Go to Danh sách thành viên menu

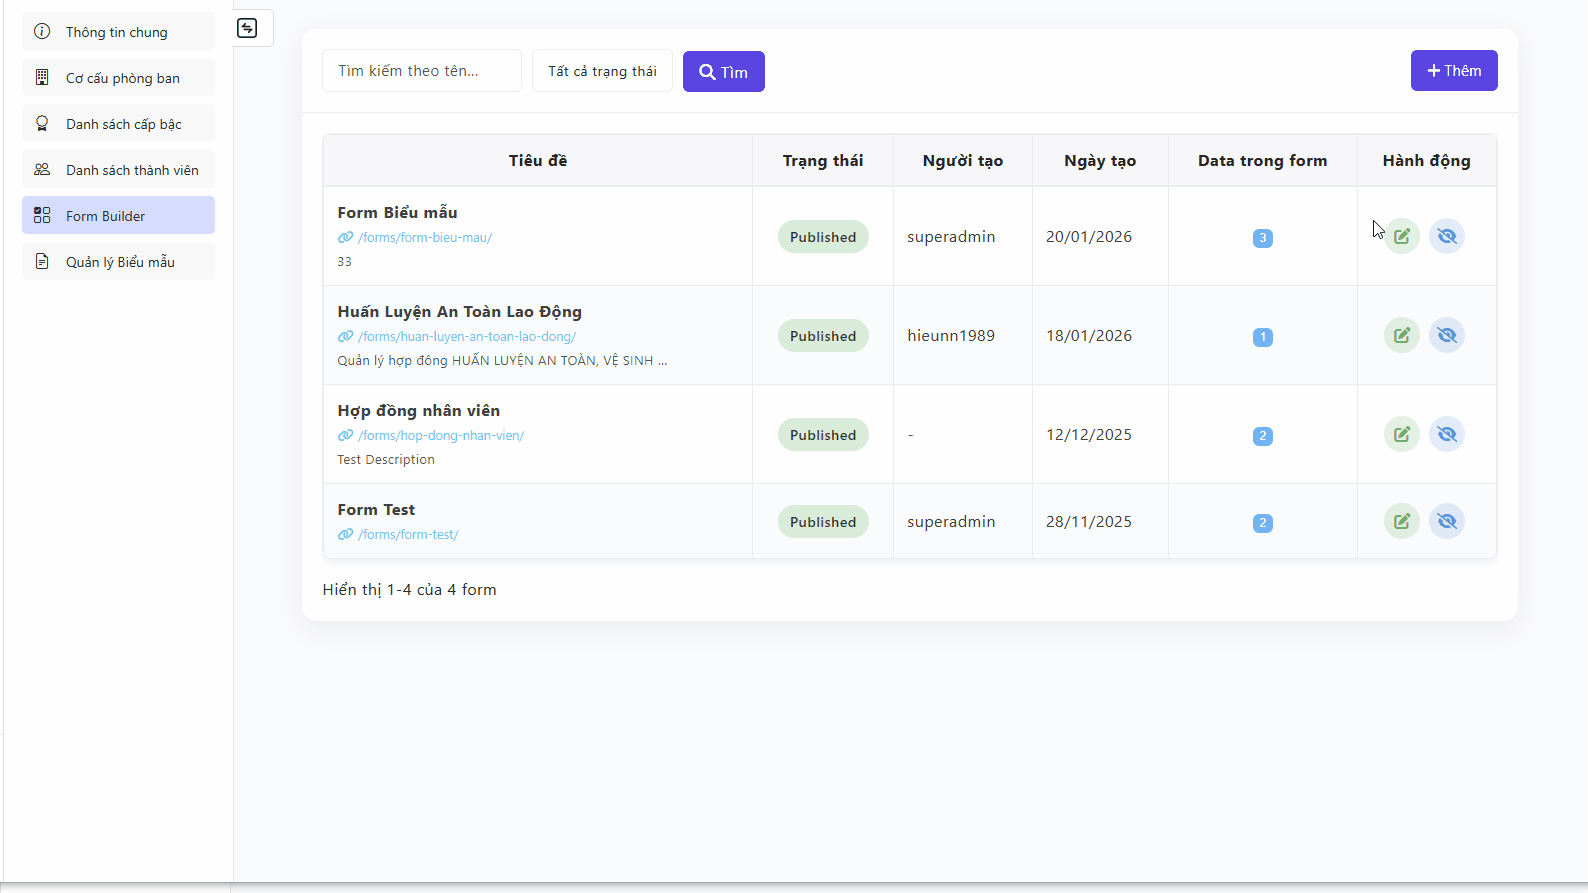118,170
